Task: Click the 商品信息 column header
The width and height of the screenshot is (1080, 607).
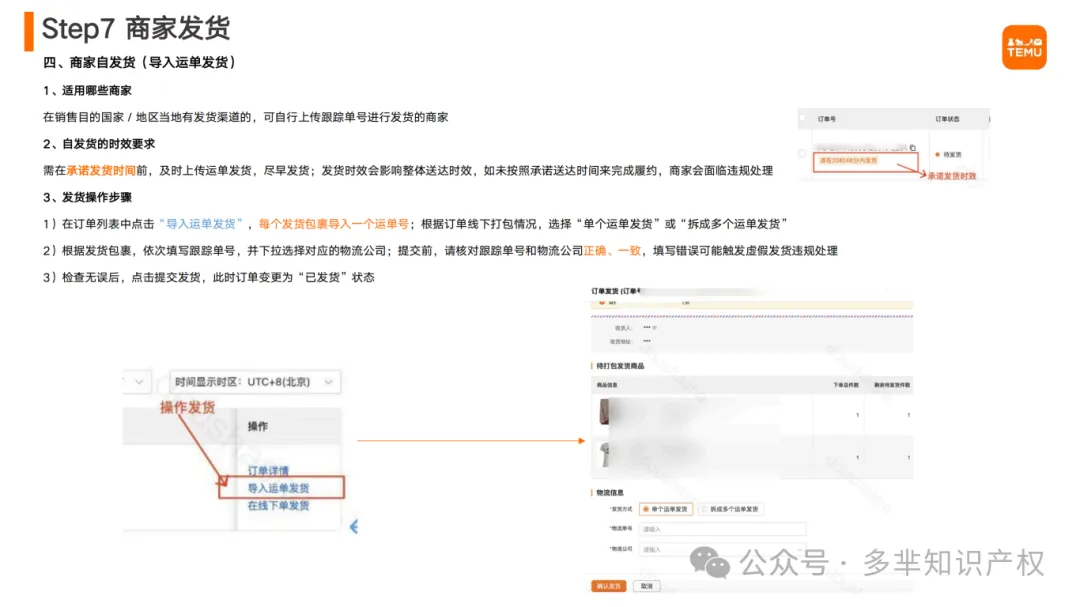Action: (607, 385)
